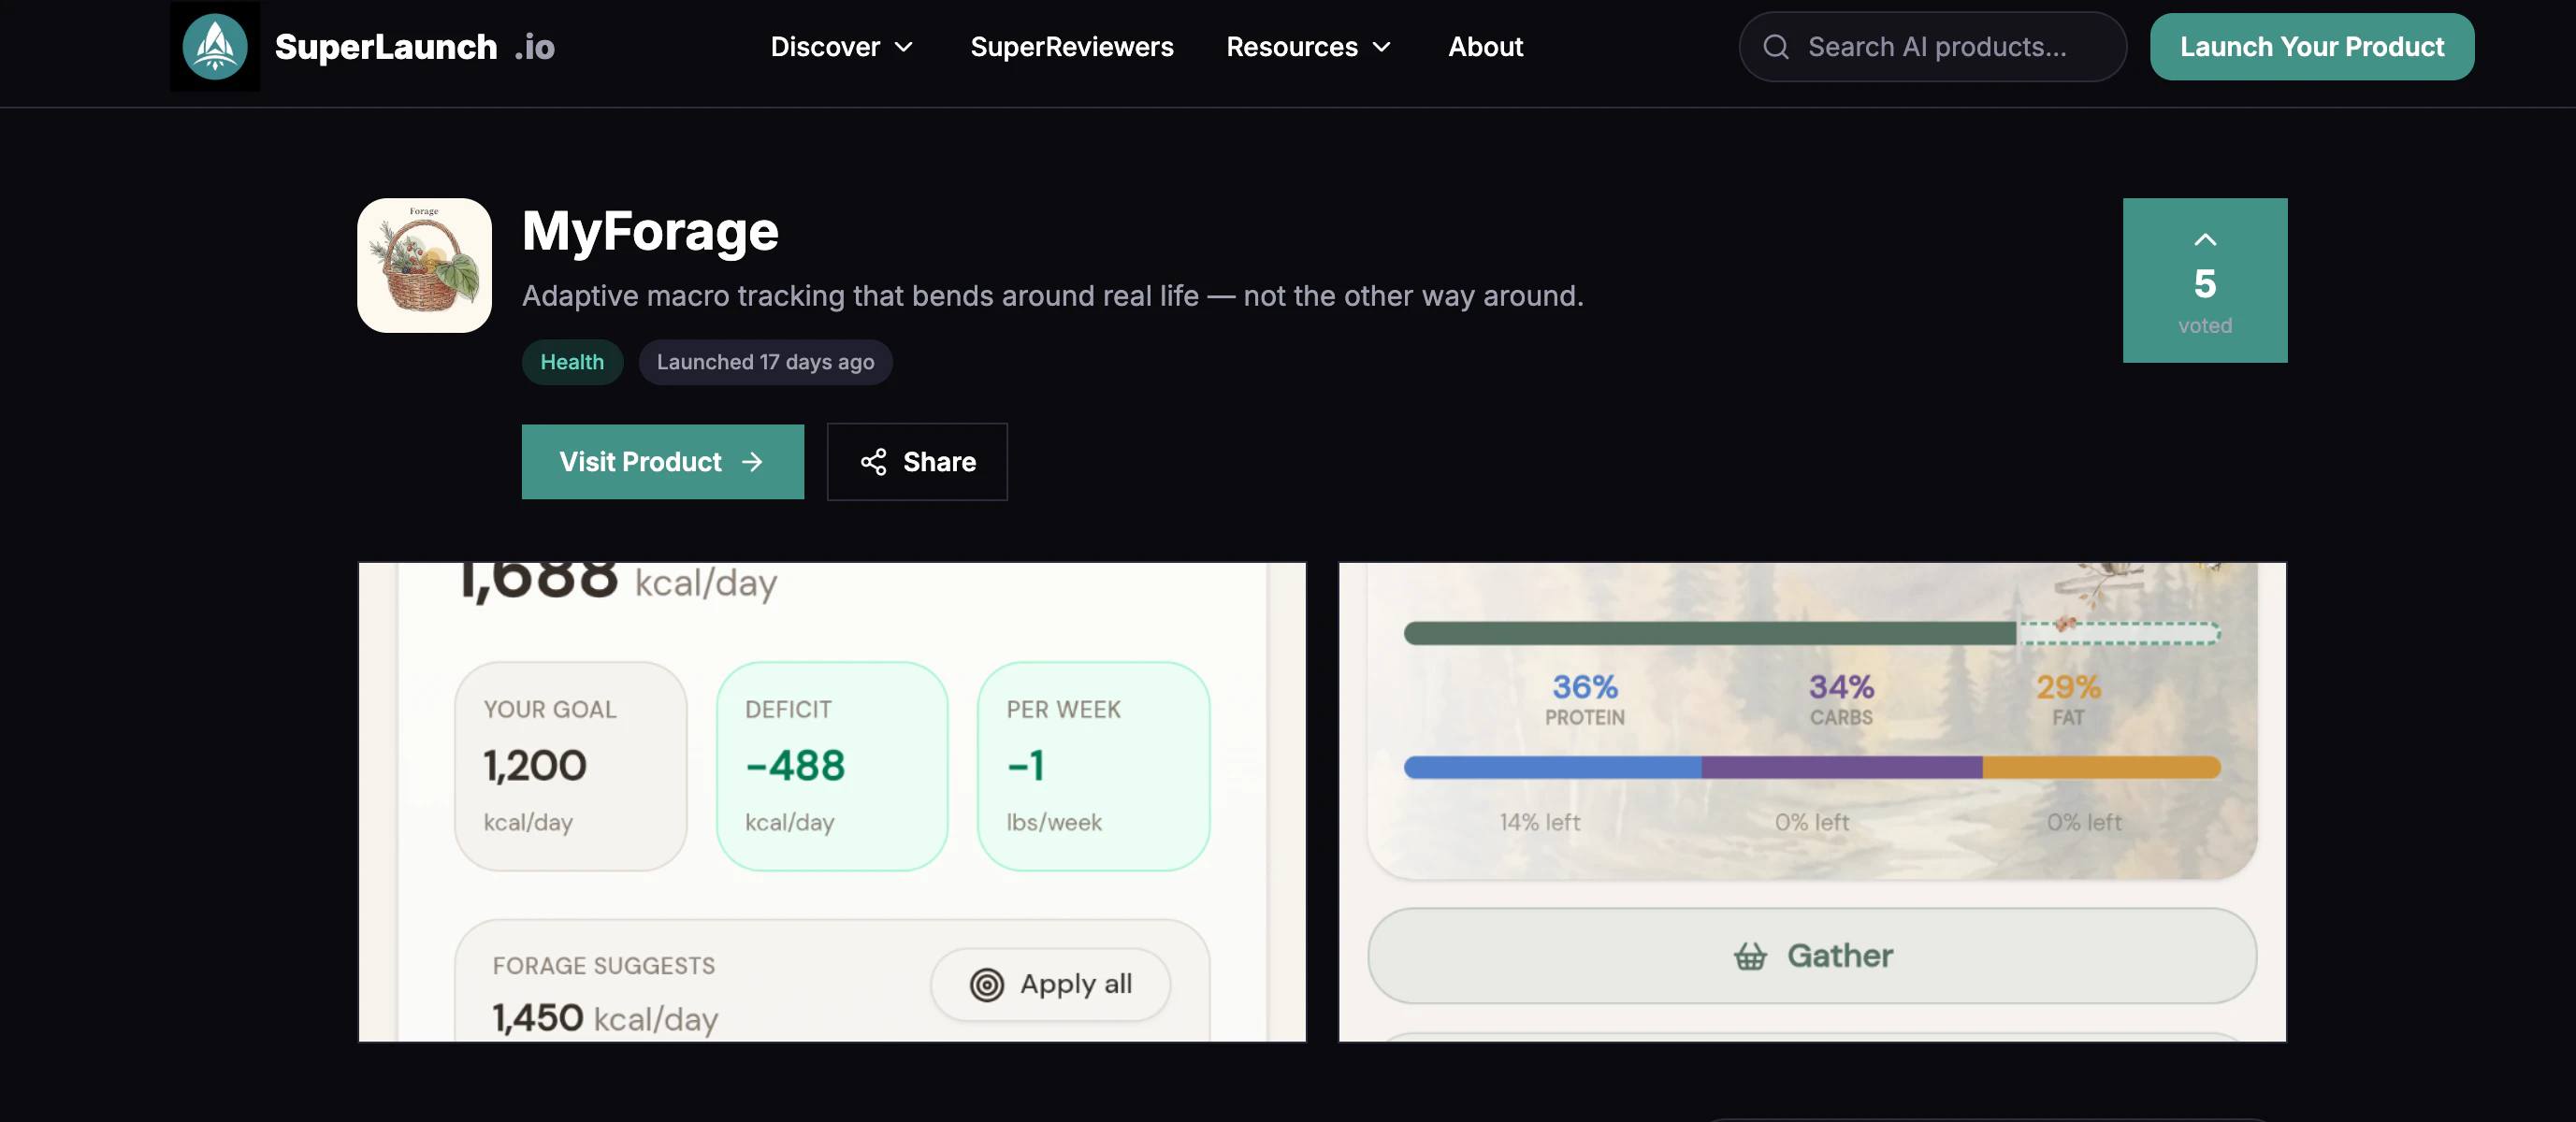
Task: Open the About page
Action: pyautogui.click(x=1485, y=47)
